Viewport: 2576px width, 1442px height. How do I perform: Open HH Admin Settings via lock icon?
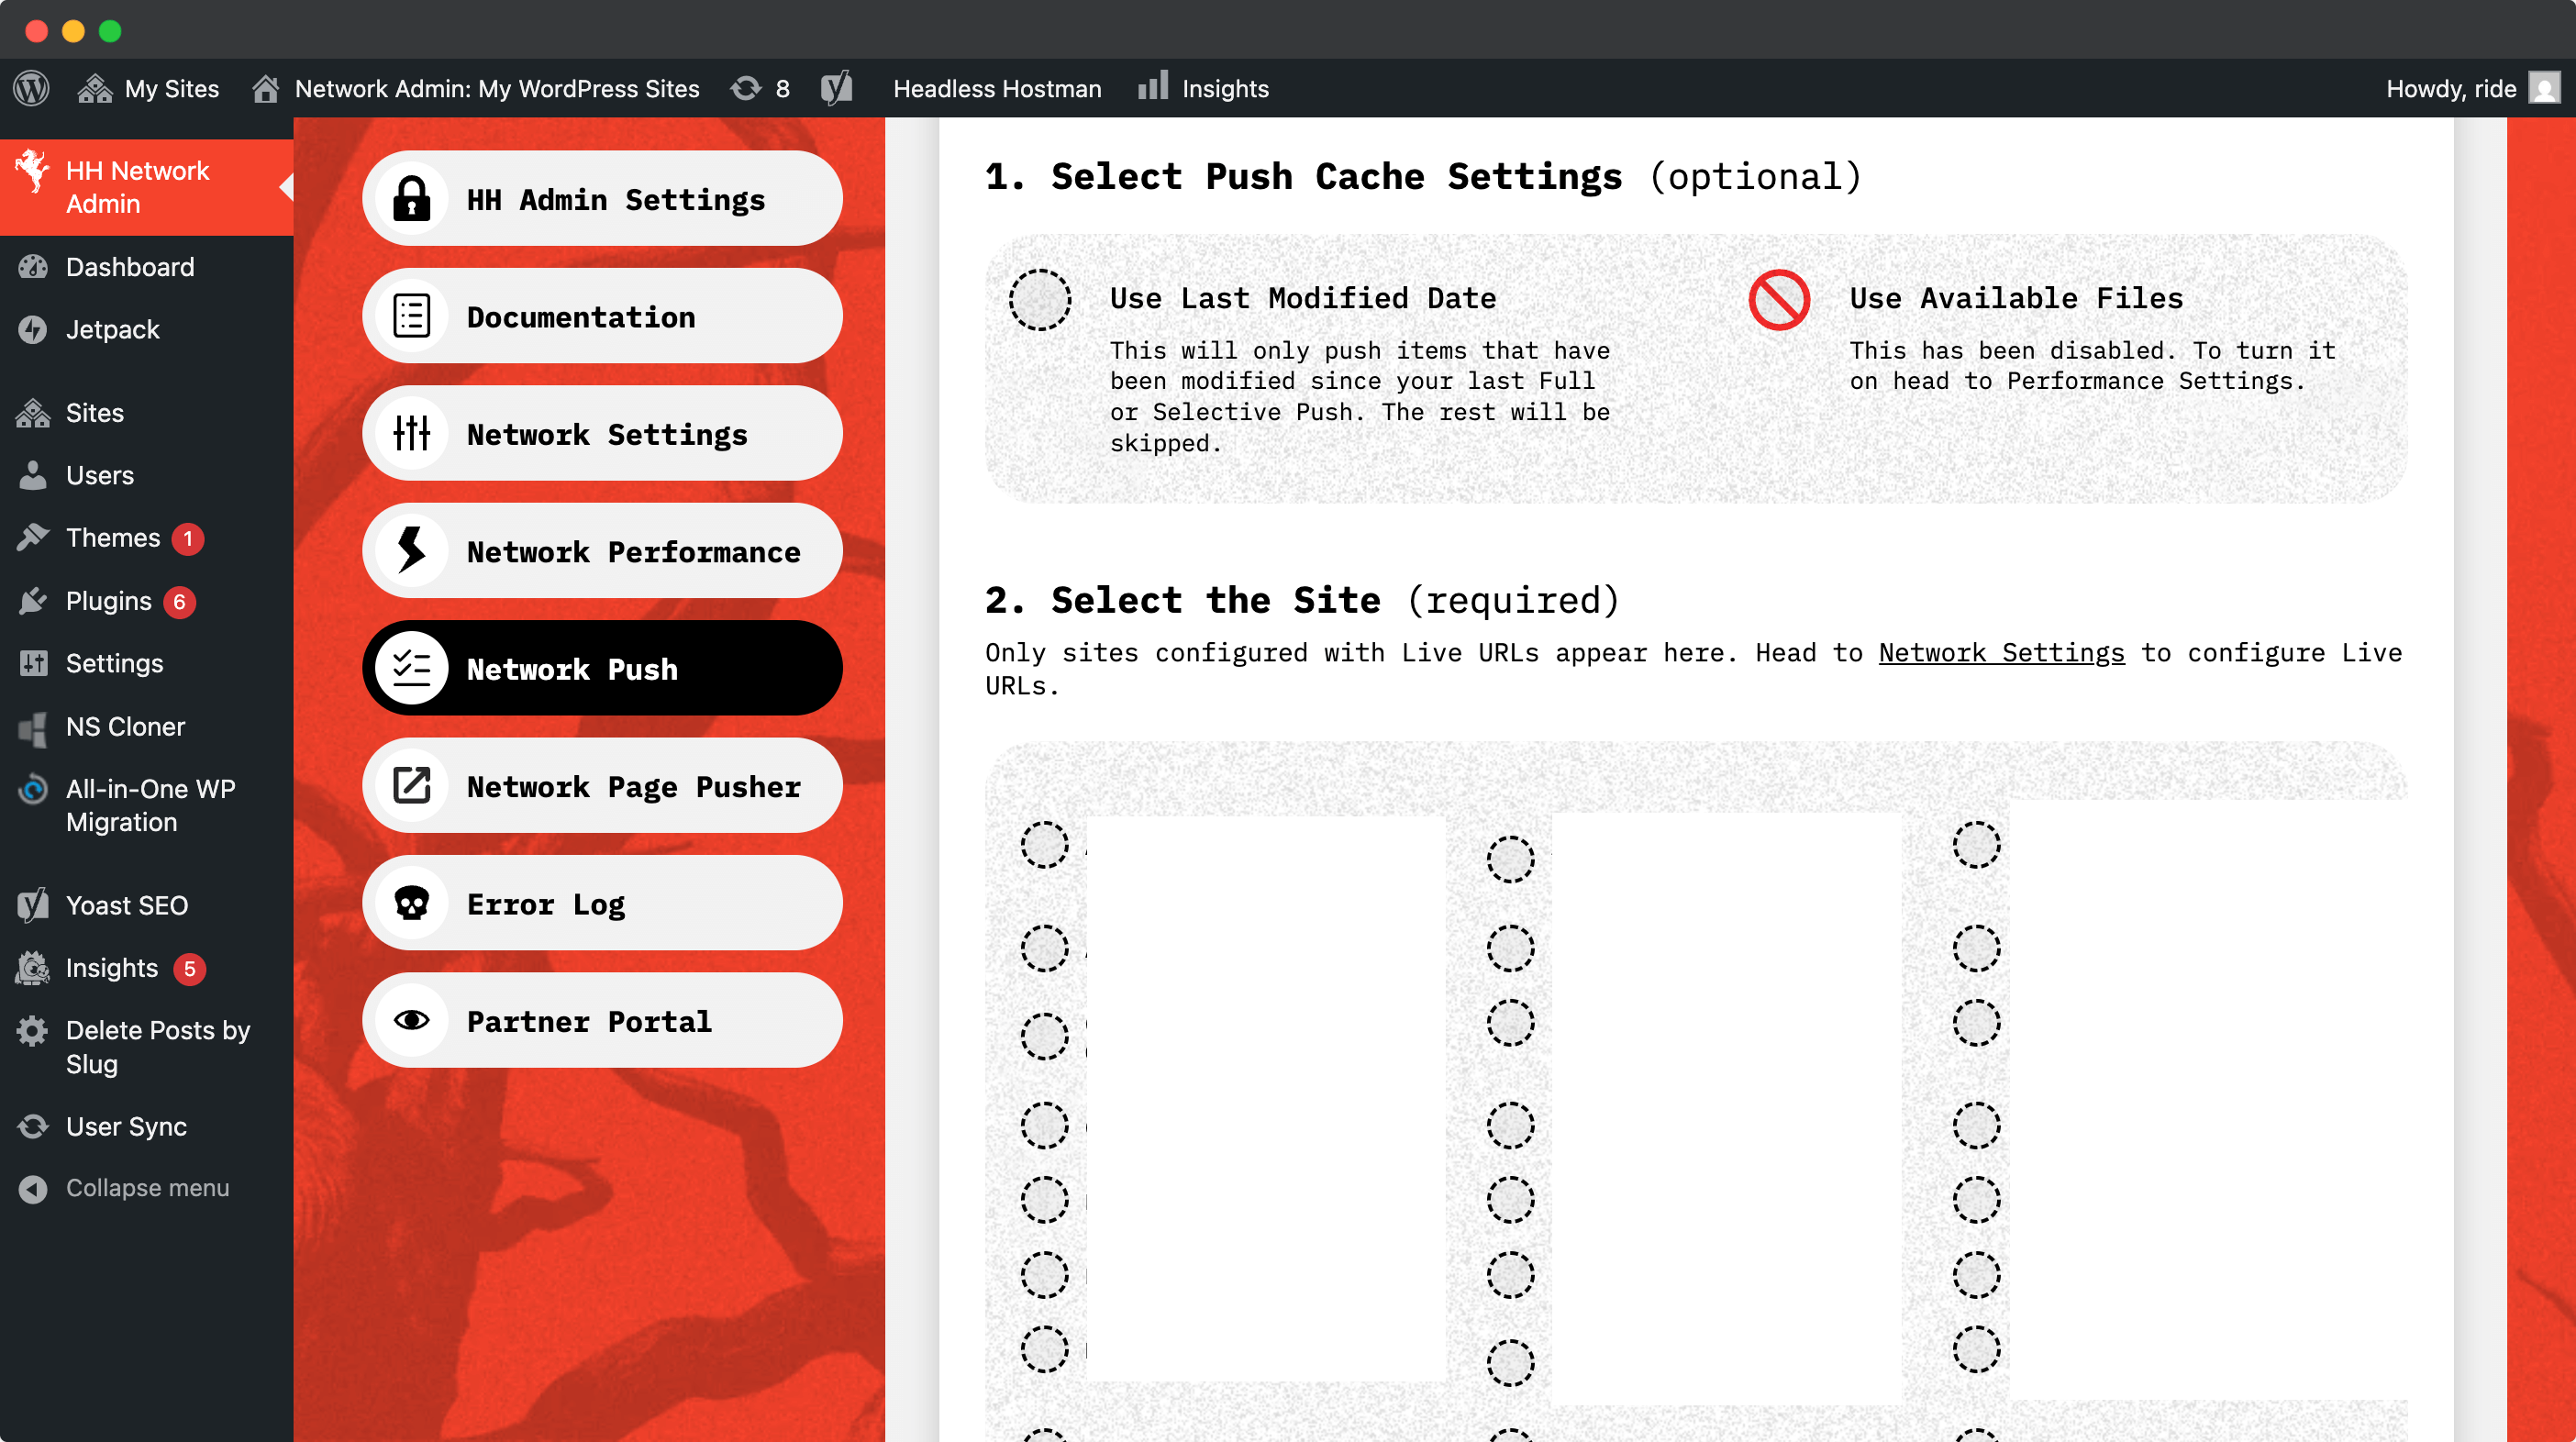pyautogui.click(x=411, y=199)
